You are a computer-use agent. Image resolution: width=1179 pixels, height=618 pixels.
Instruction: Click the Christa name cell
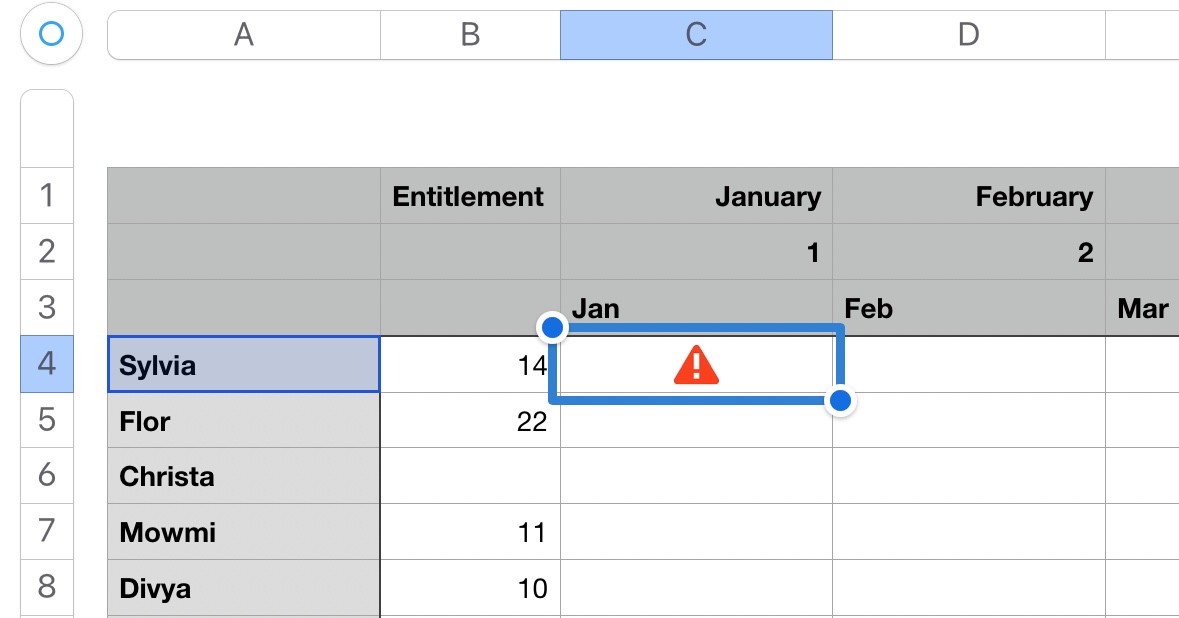pos(243,476)
